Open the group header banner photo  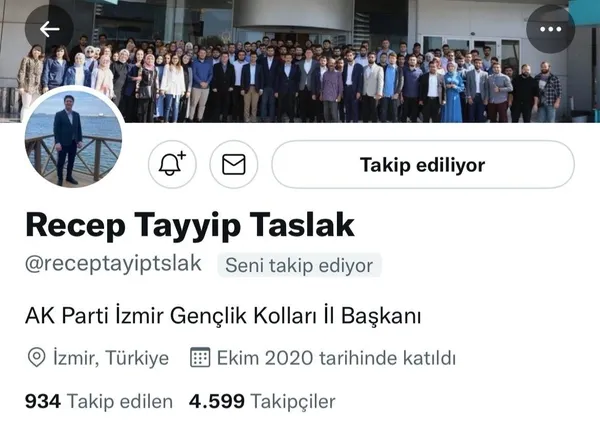(300, 61)
